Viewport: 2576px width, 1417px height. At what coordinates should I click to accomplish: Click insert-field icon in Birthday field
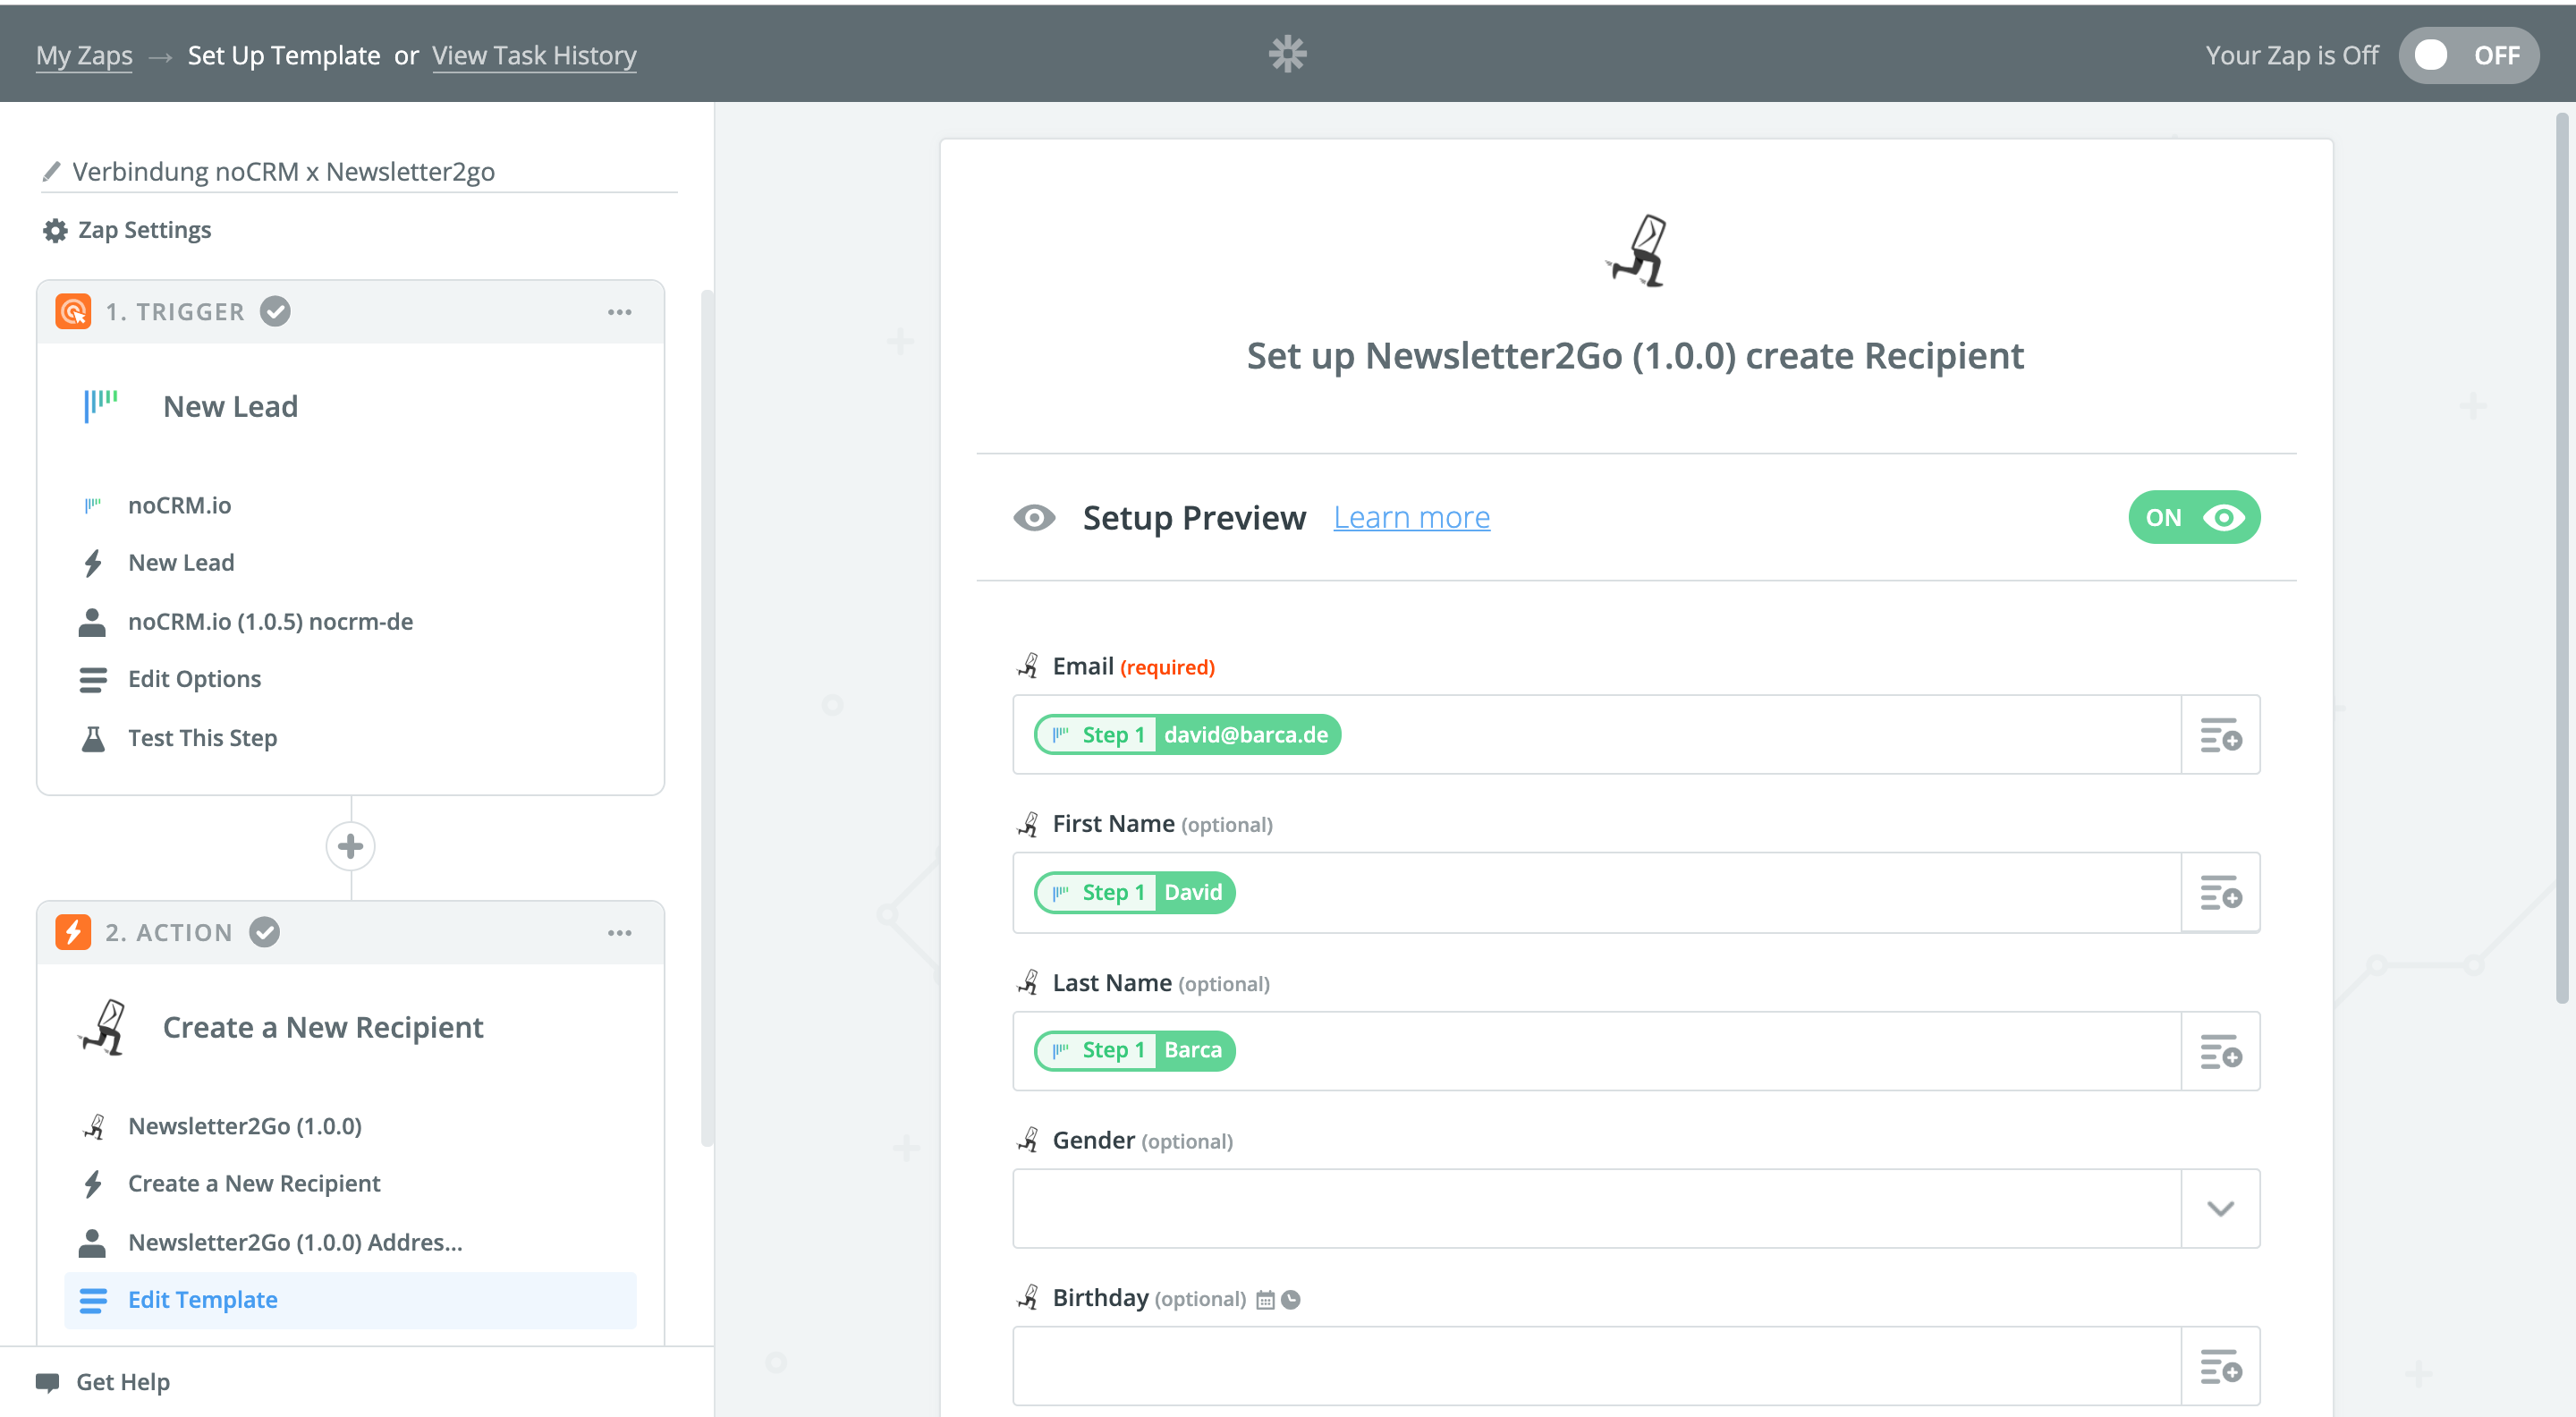[x=2220, y=1366]
